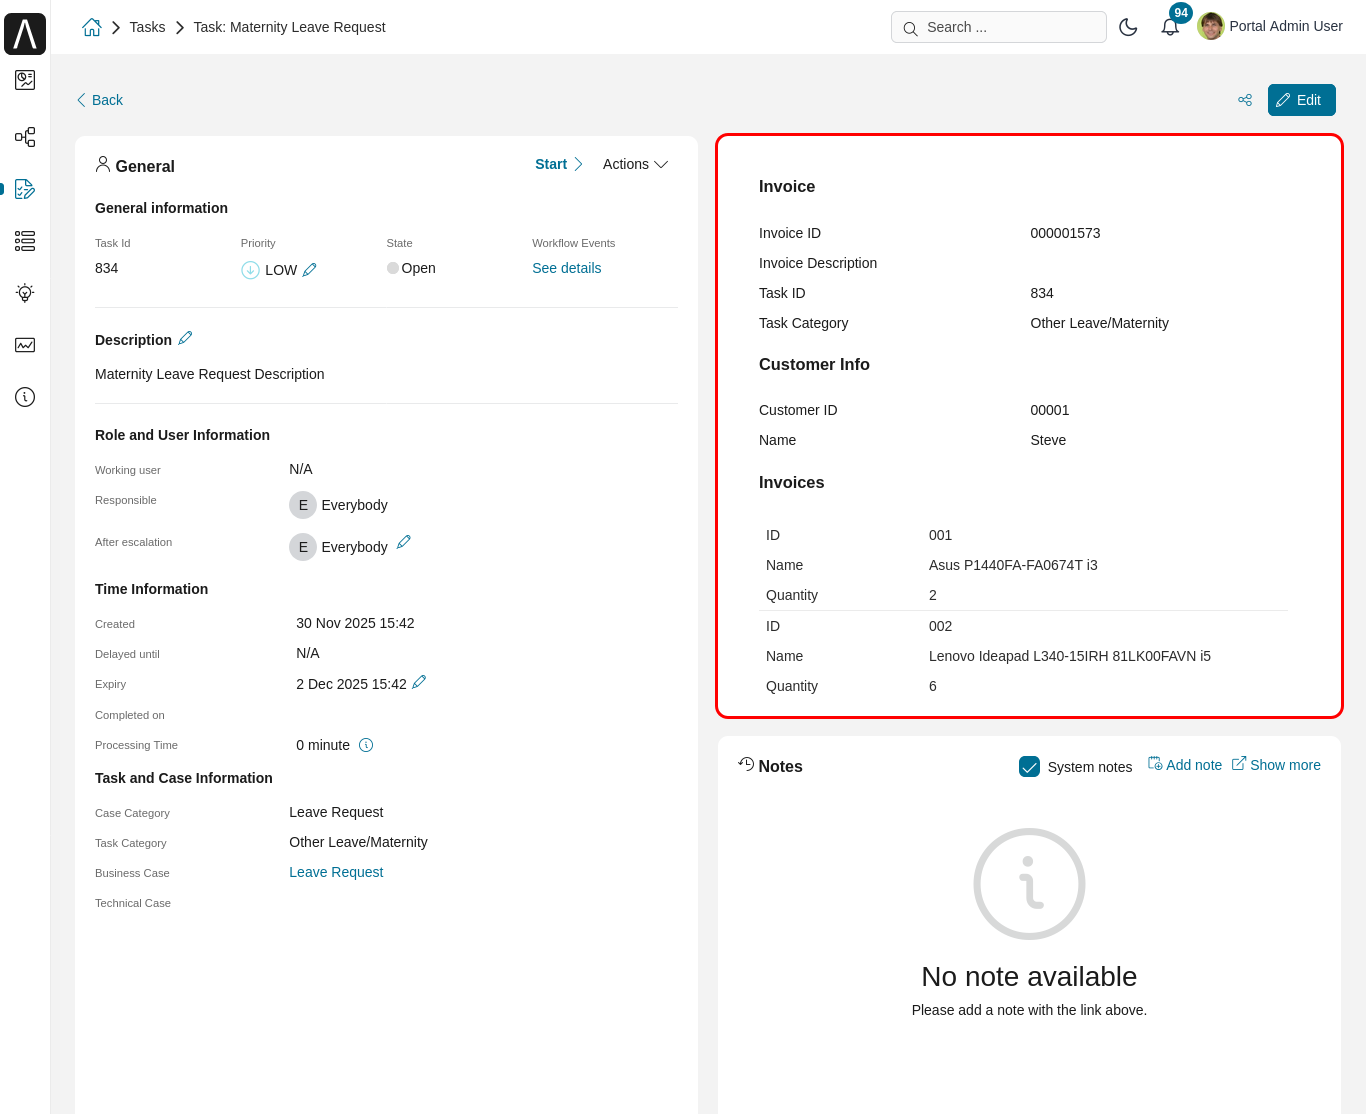Click the home icon in the breadcrumb

(91, 27)
